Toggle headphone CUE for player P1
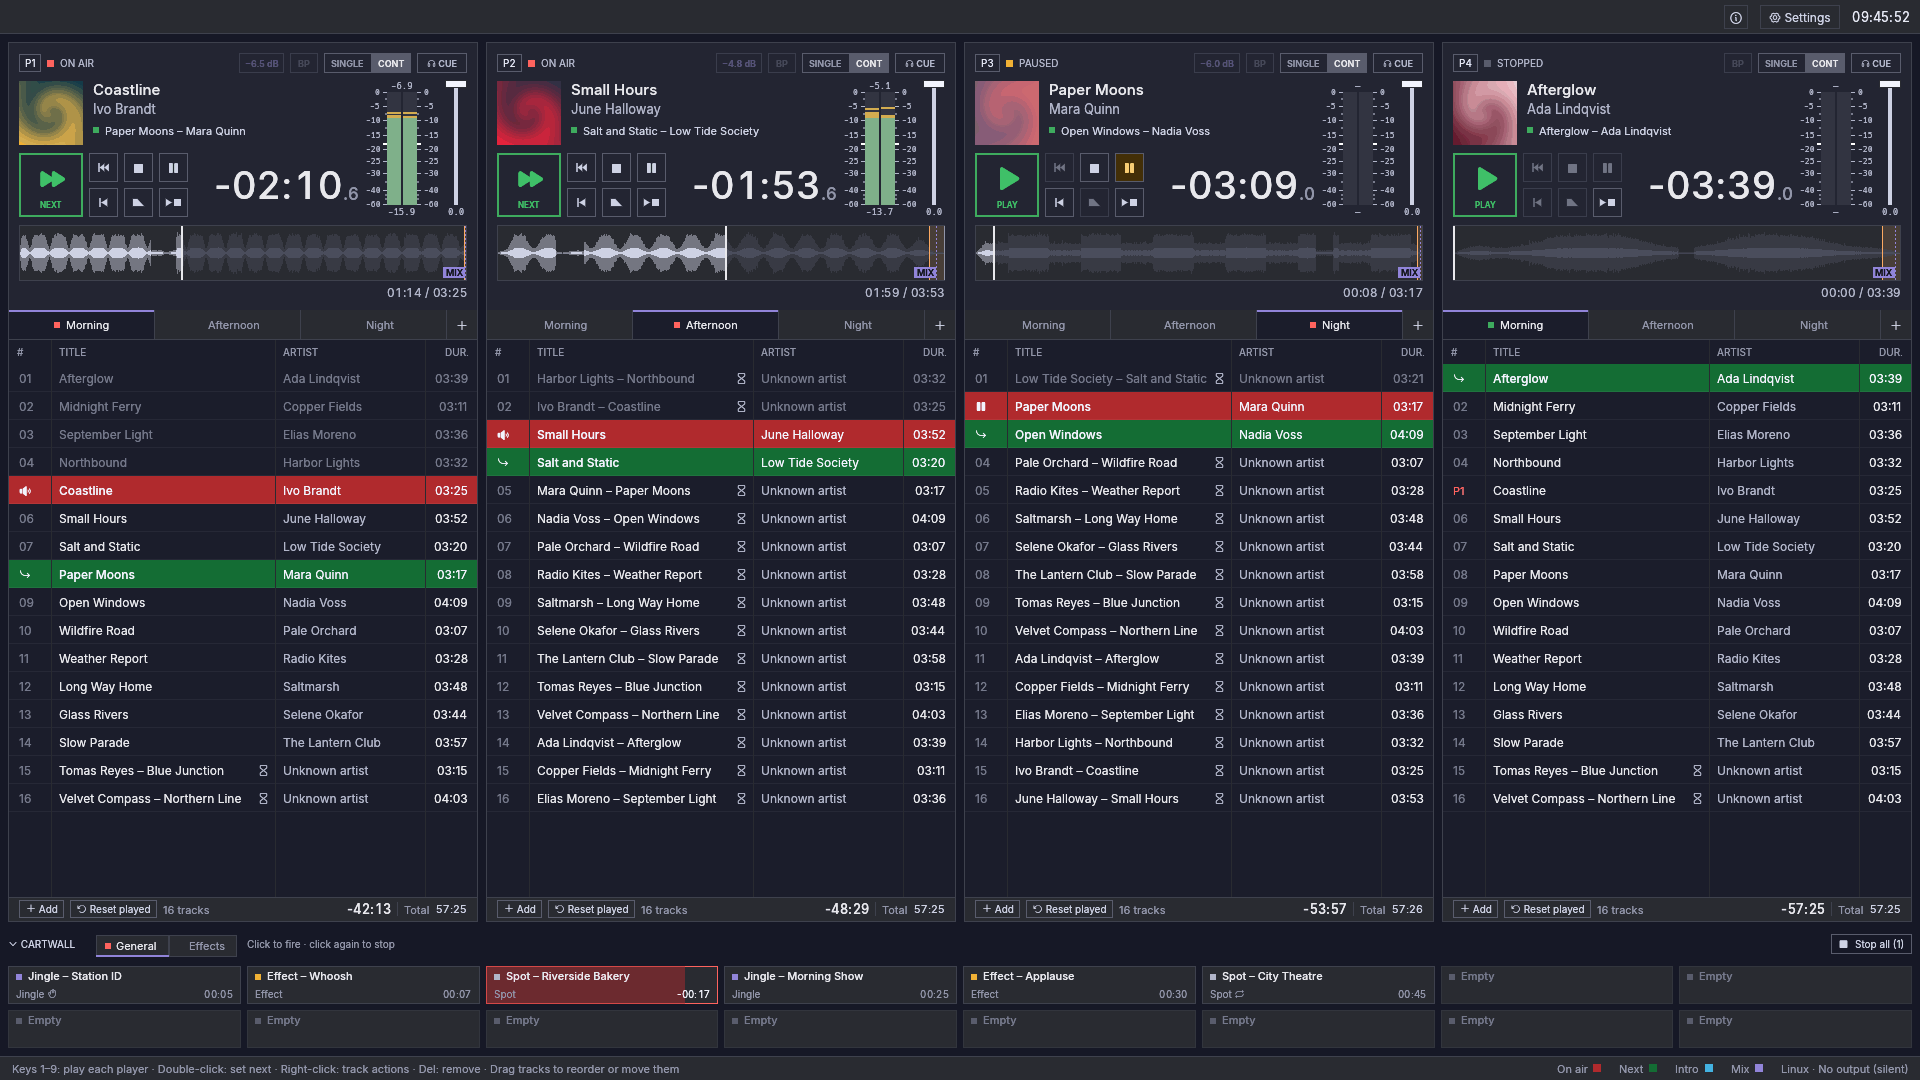The width and height of the screenshot is (1920, 1080). point(442,63)
